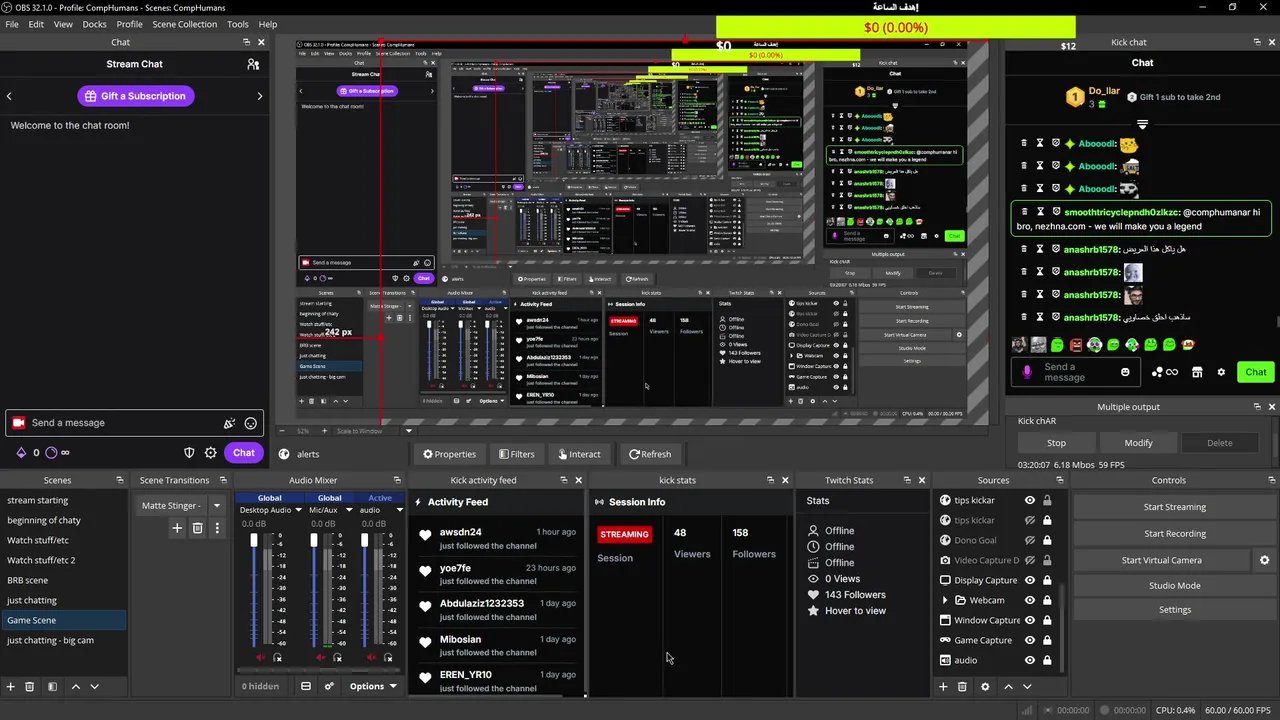Move scene up arrow in Scenes dock

click(75, 687)
